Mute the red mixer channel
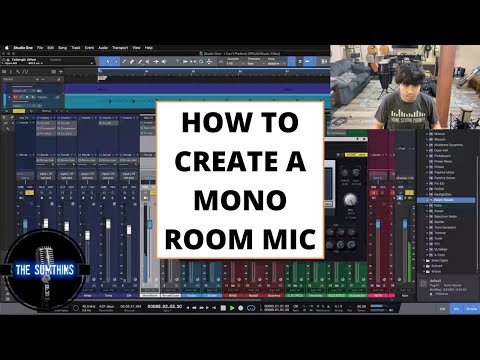This screenshot has width=480, height=360. [x=374, y=193]
